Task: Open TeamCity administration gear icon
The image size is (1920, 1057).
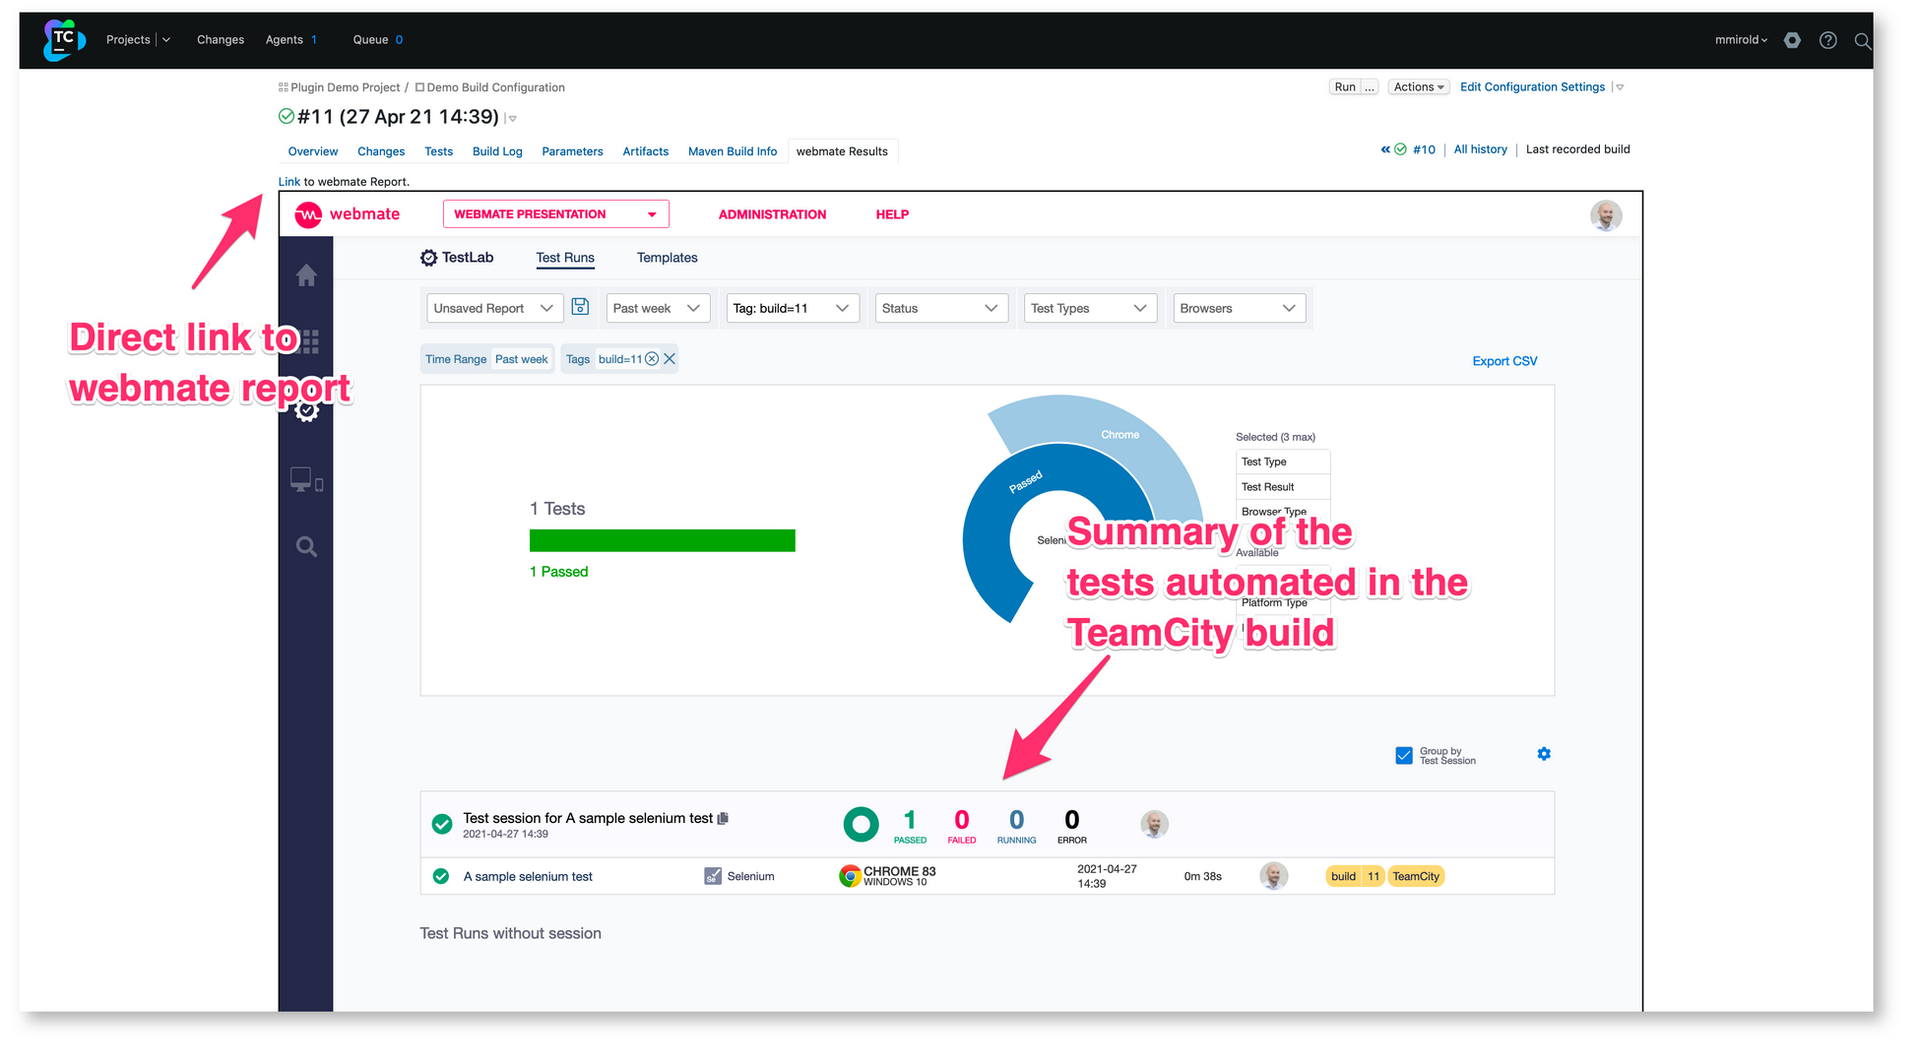Action: click(1792, 40)
